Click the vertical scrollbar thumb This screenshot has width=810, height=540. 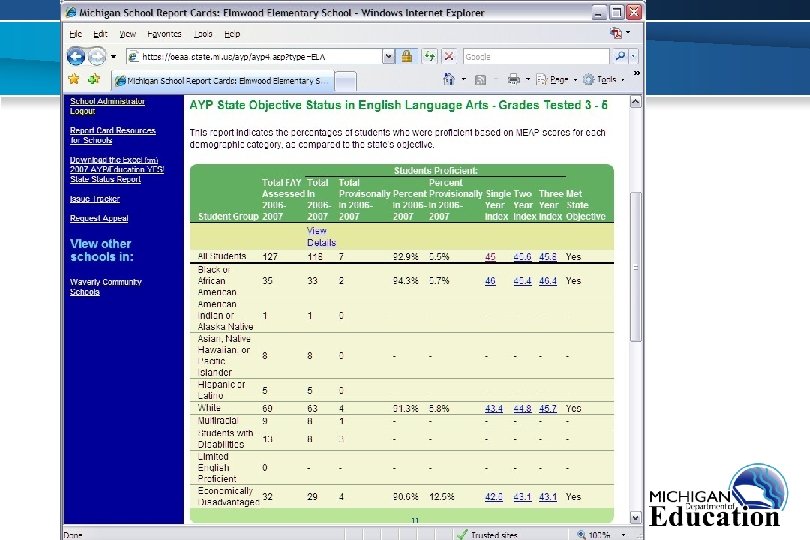[x=636, y=267]
